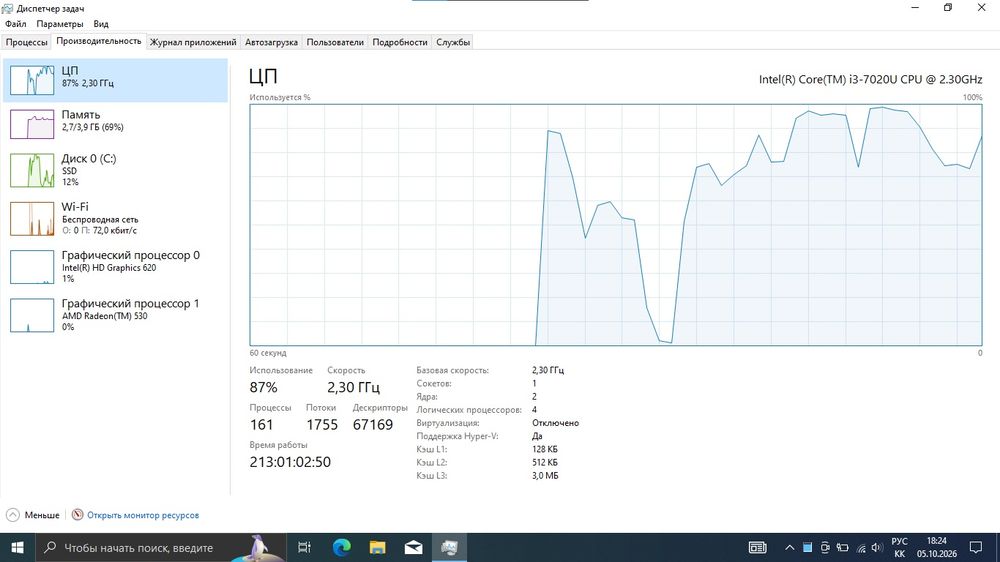Click the taskbar search box
The height and width of the screenshot is (562, 1000).
pyautogui.click(x=161, y=547)
